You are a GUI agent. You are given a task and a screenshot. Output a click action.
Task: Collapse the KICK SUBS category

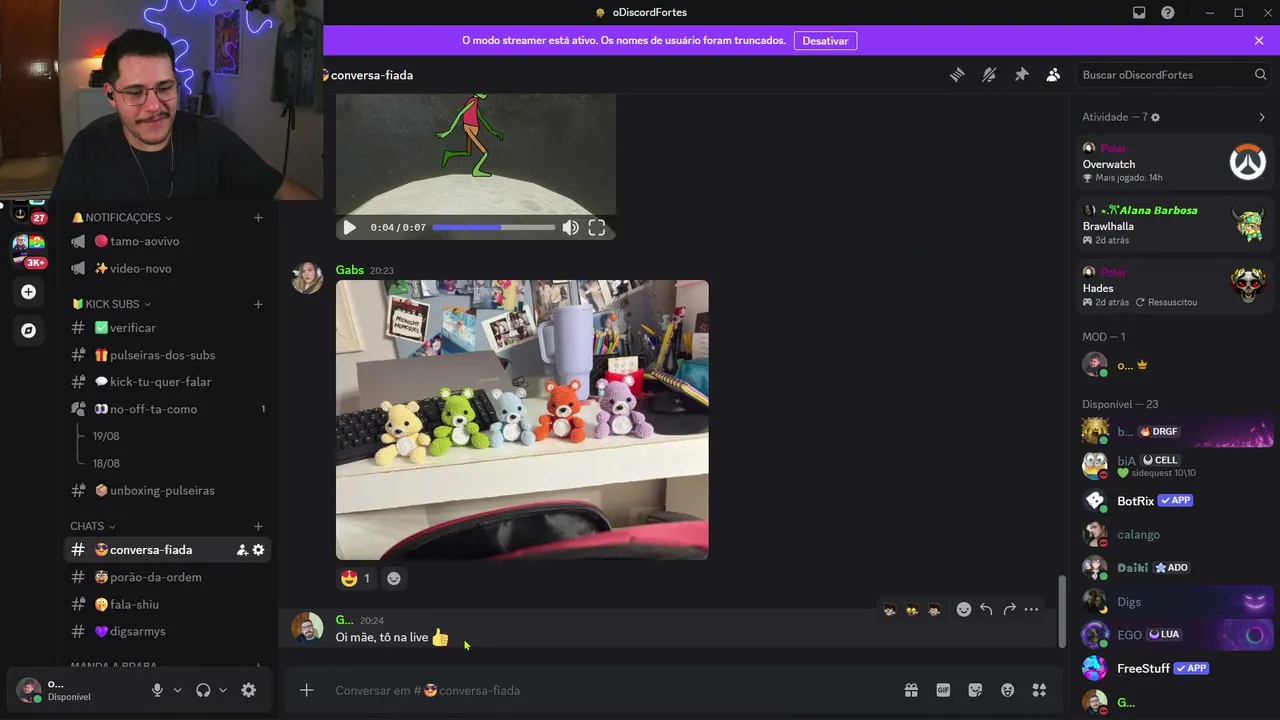[x=111, y=304]
